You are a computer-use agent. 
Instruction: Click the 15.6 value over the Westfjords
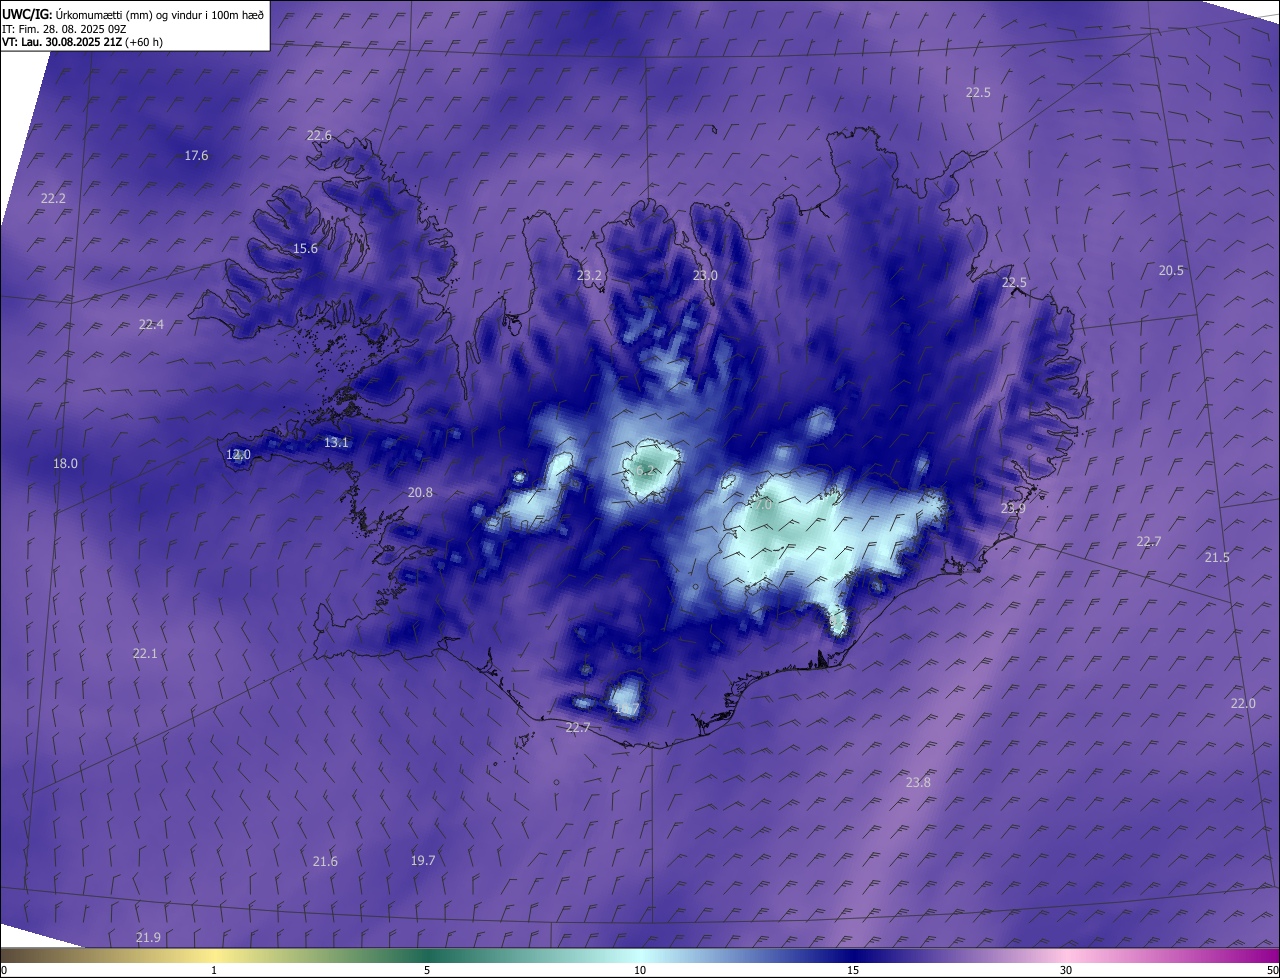click(305, 249)
